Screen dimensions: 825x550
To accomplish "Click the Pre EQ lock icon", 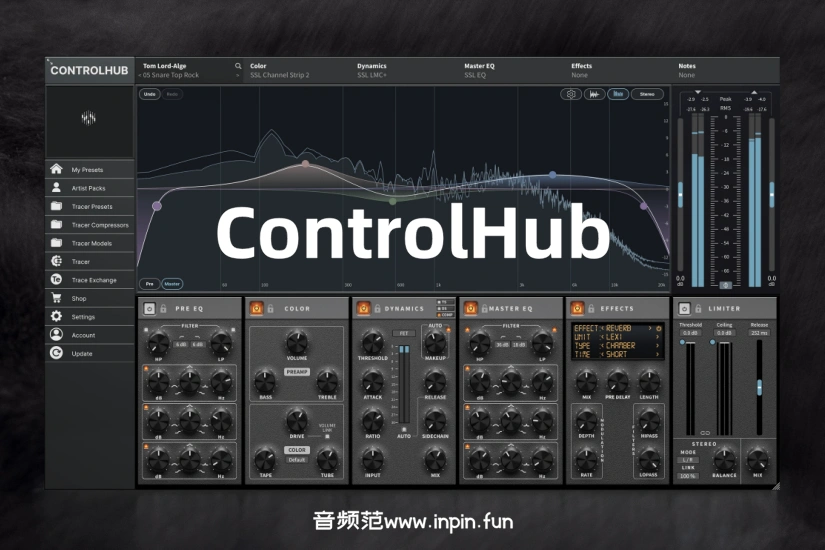I will pyautogui.click(x=163, y=308).
